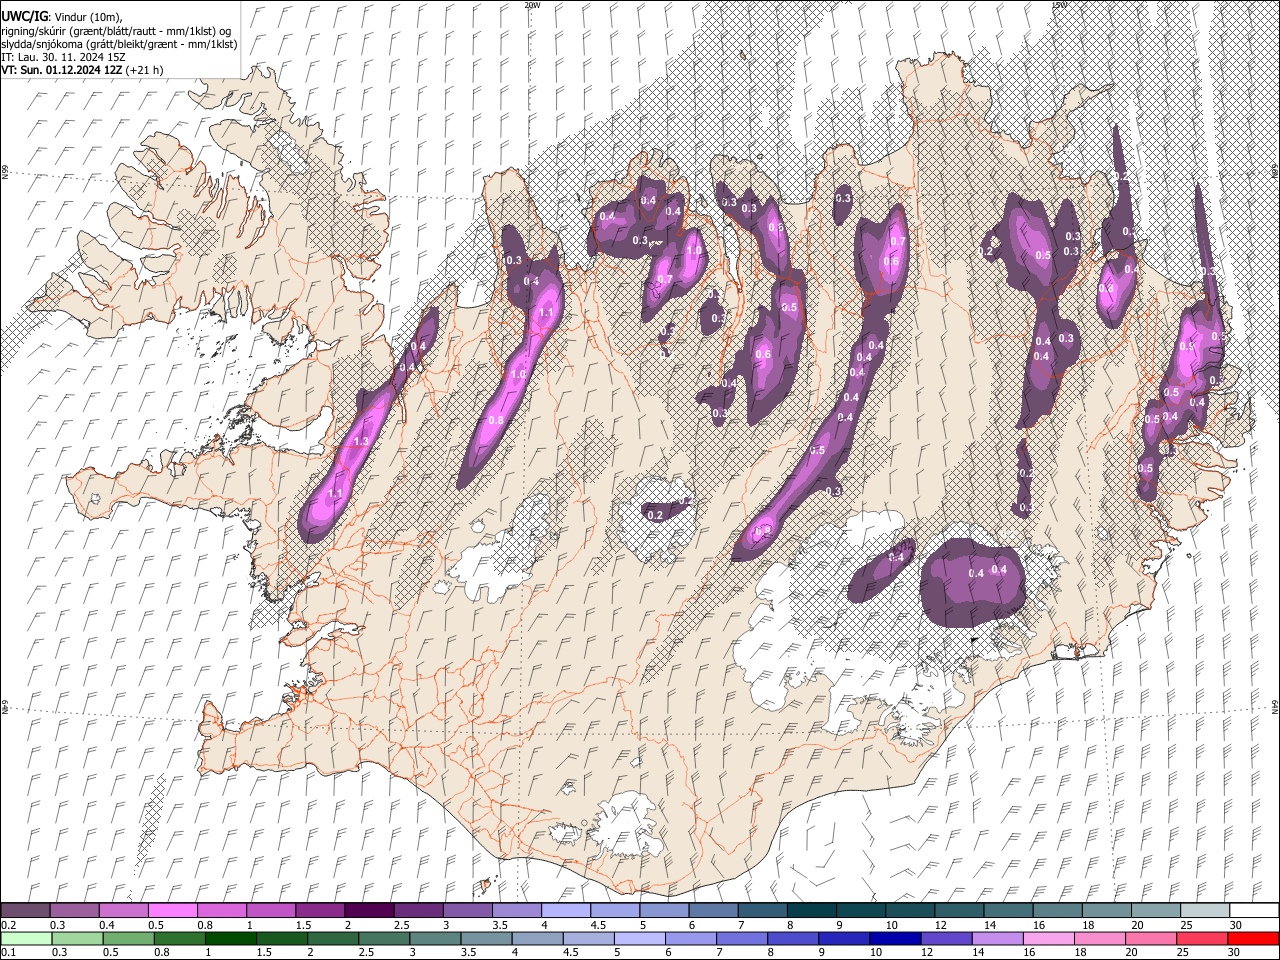Click the '1.3' precipitation value on map
Screen dimensions: 1280x960
[x=362, y=441]
